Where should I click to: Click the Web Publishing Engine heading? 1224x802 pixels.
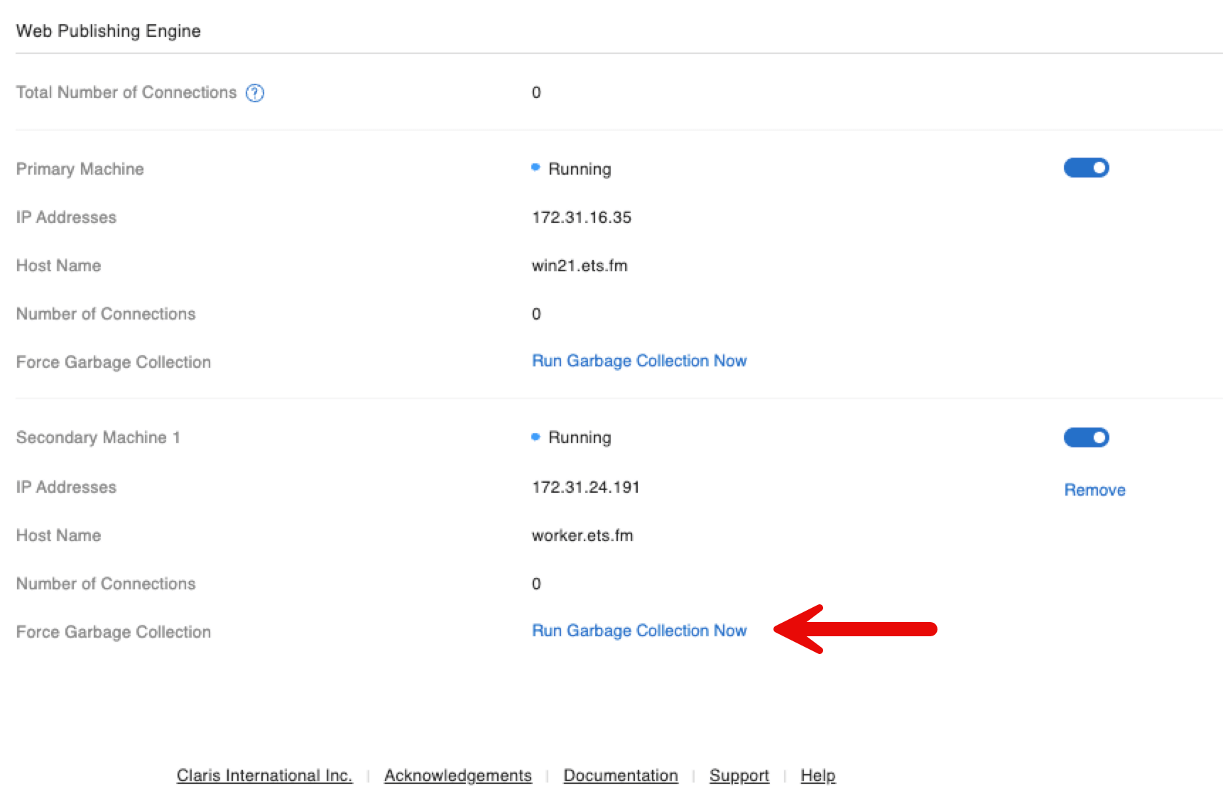109,31
